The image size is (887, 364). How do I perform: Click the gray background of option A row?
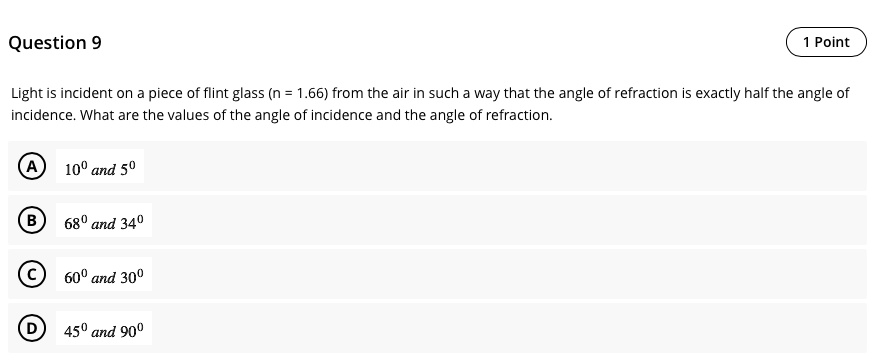(x=503, y=166)
